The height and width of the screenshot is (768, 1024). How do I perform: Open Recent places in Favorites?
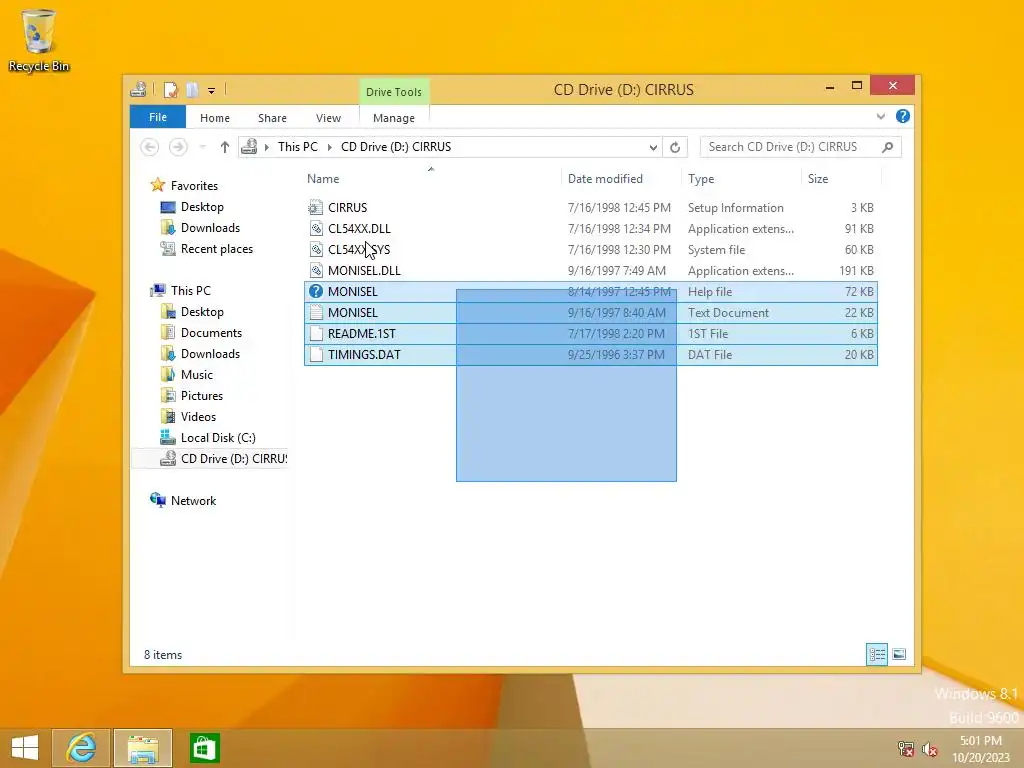pos(216,249)
